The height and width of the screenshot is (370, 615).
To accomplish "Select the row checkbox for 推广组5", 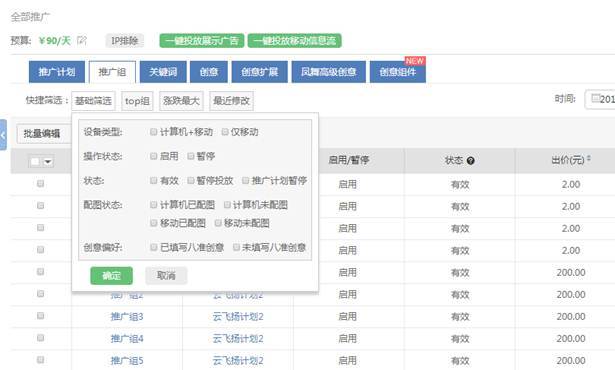I will pos(40,360).
